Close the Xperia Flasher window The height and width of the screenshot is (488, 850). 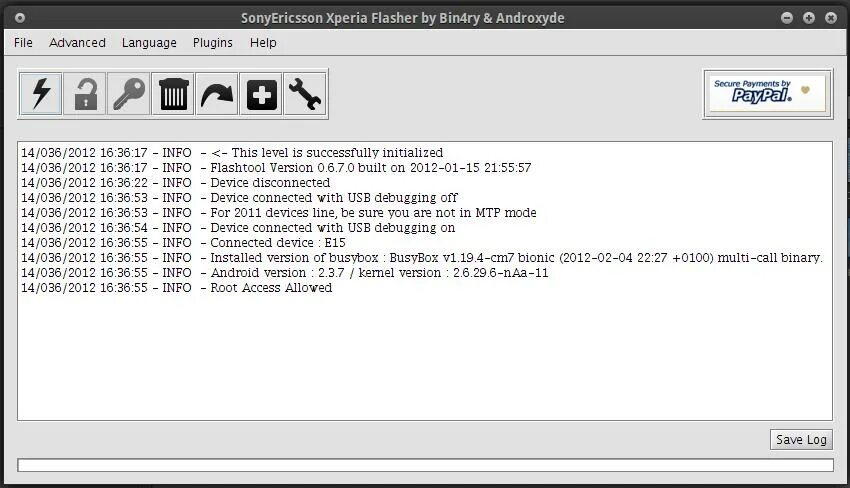[830, 18]
